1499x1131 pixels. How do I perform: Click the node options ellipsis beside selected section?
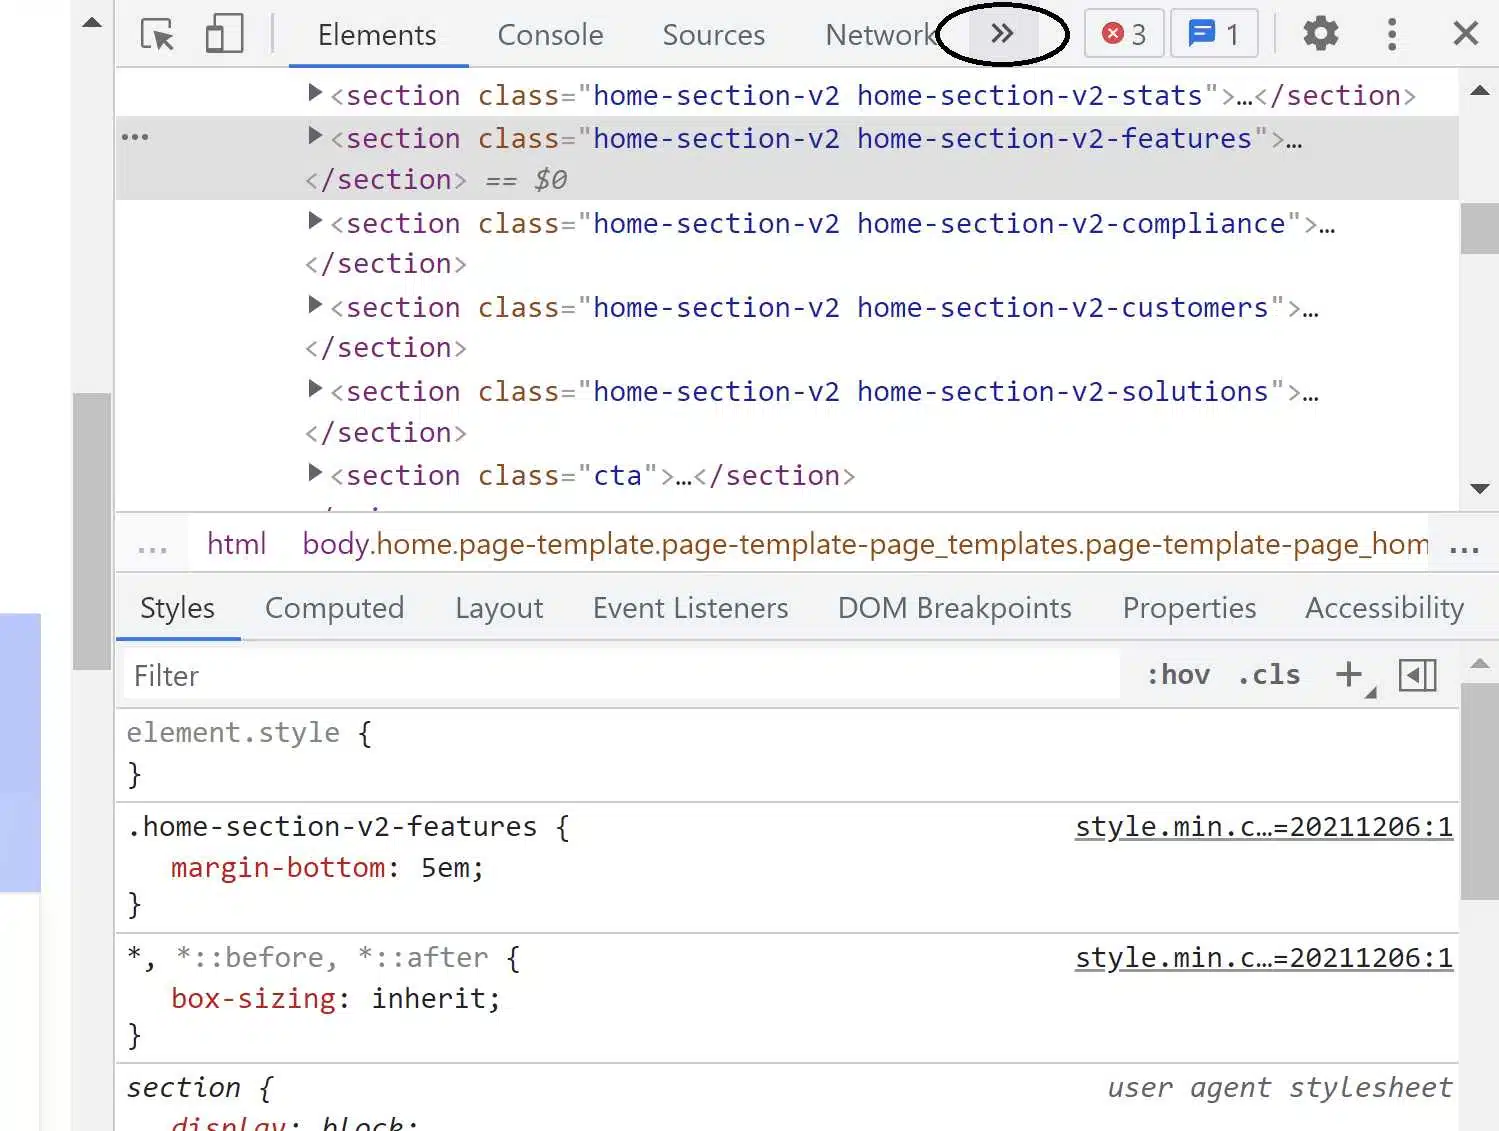136,136
